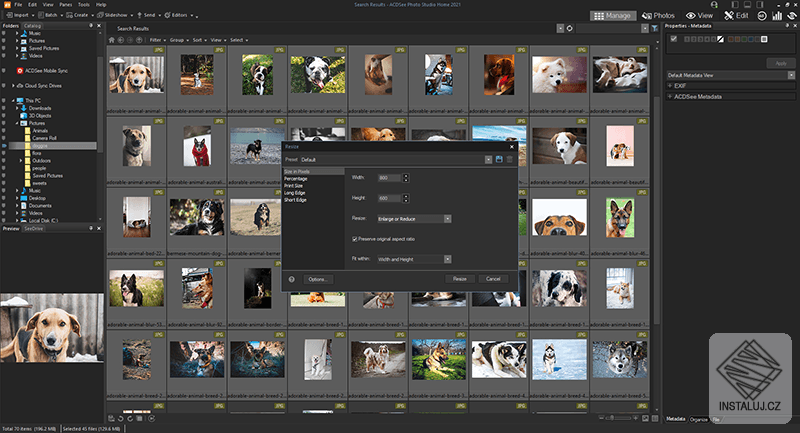Save the current resize preset
800x433 pixels.
(x=497, y=159)
